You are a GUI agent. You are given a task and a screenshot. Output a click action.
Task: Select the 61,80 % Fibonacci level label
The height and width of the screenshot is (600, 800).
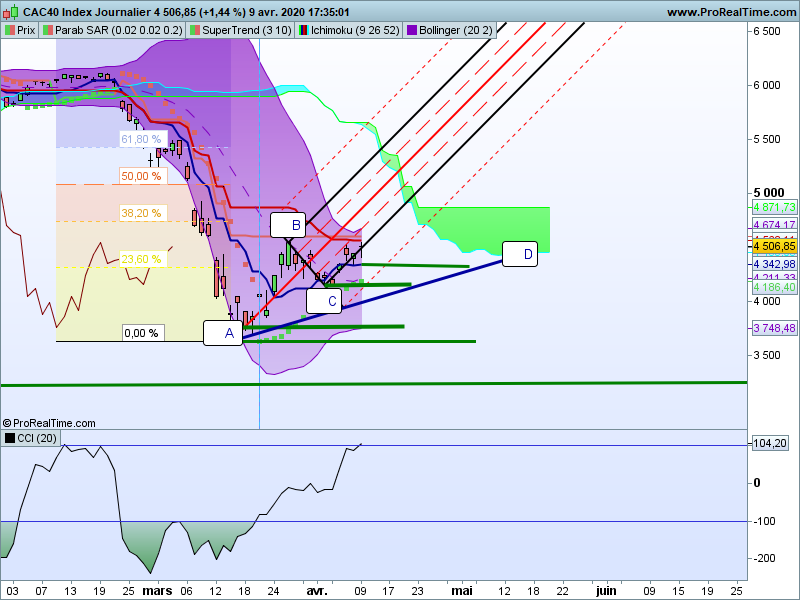141,139
